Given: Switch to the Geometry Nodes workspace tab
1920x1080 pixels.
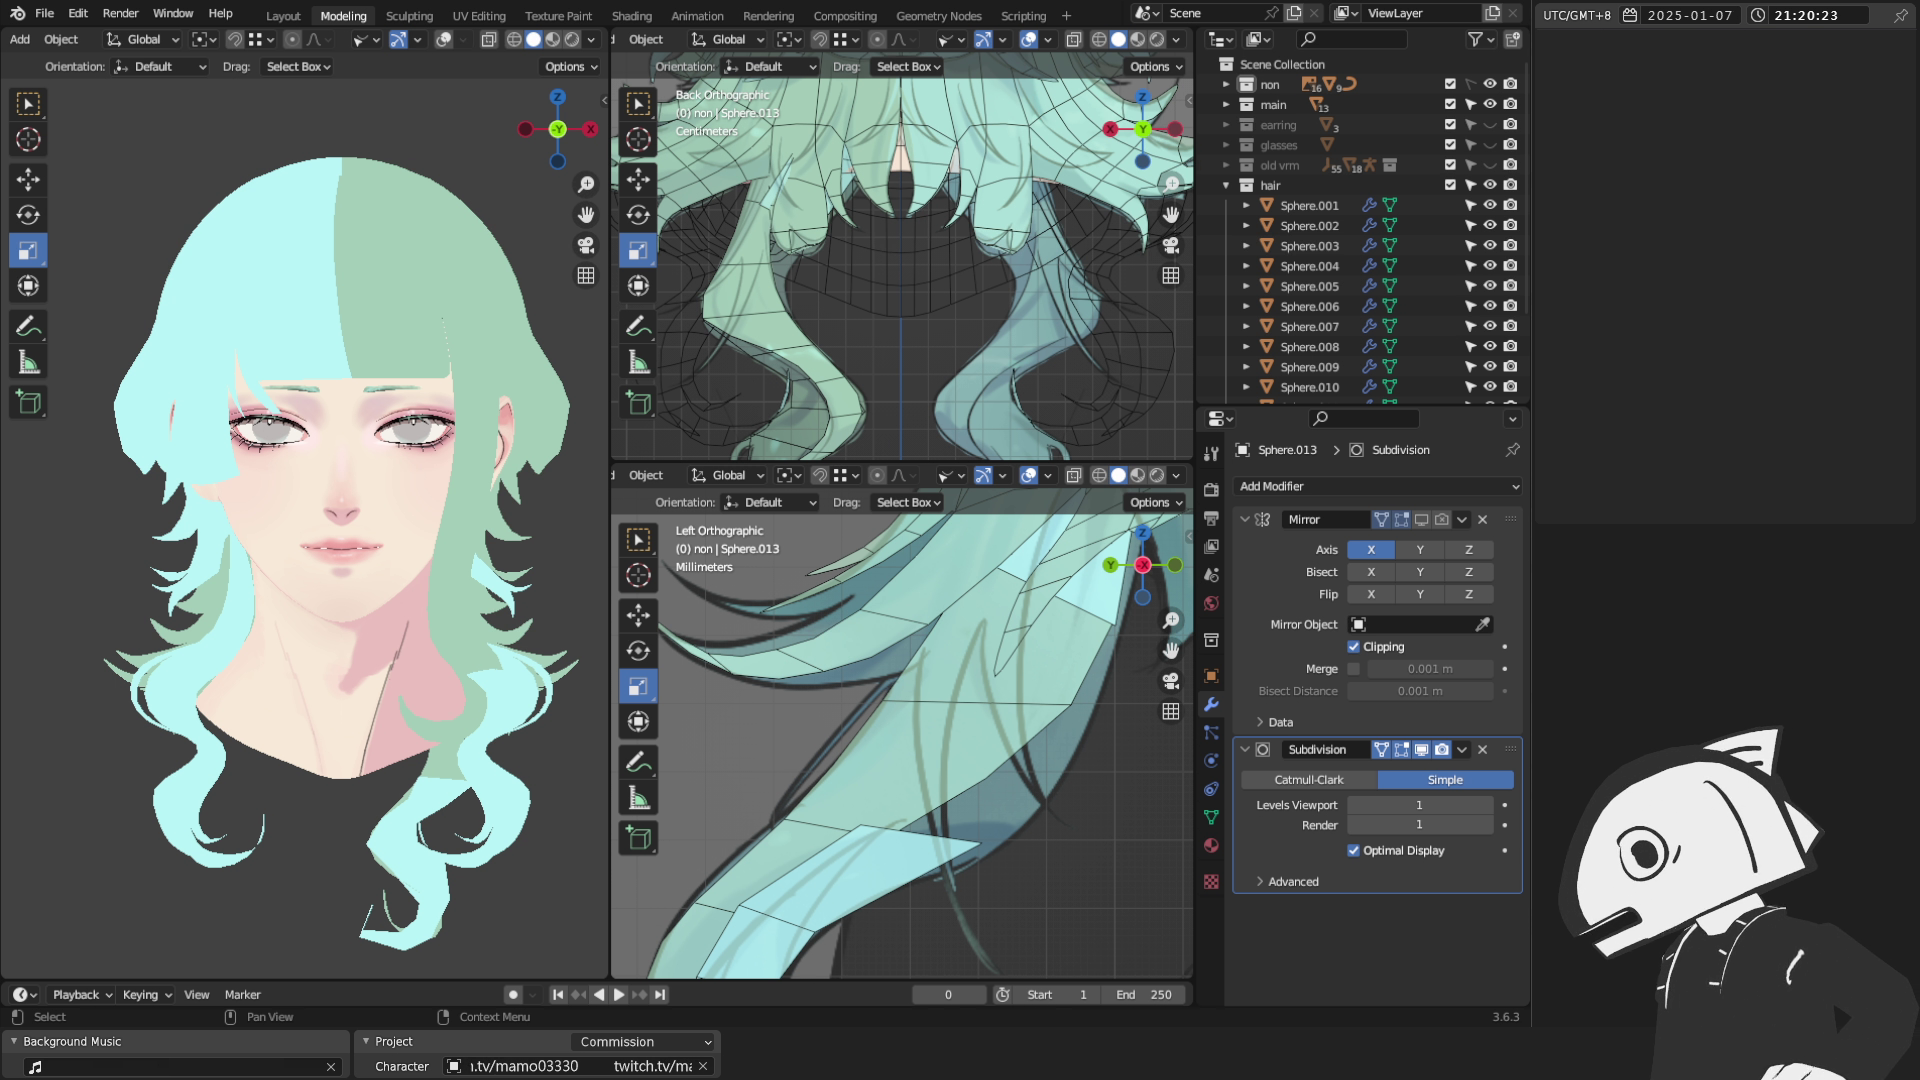Looking at the screenshot, I should [938, 16].
